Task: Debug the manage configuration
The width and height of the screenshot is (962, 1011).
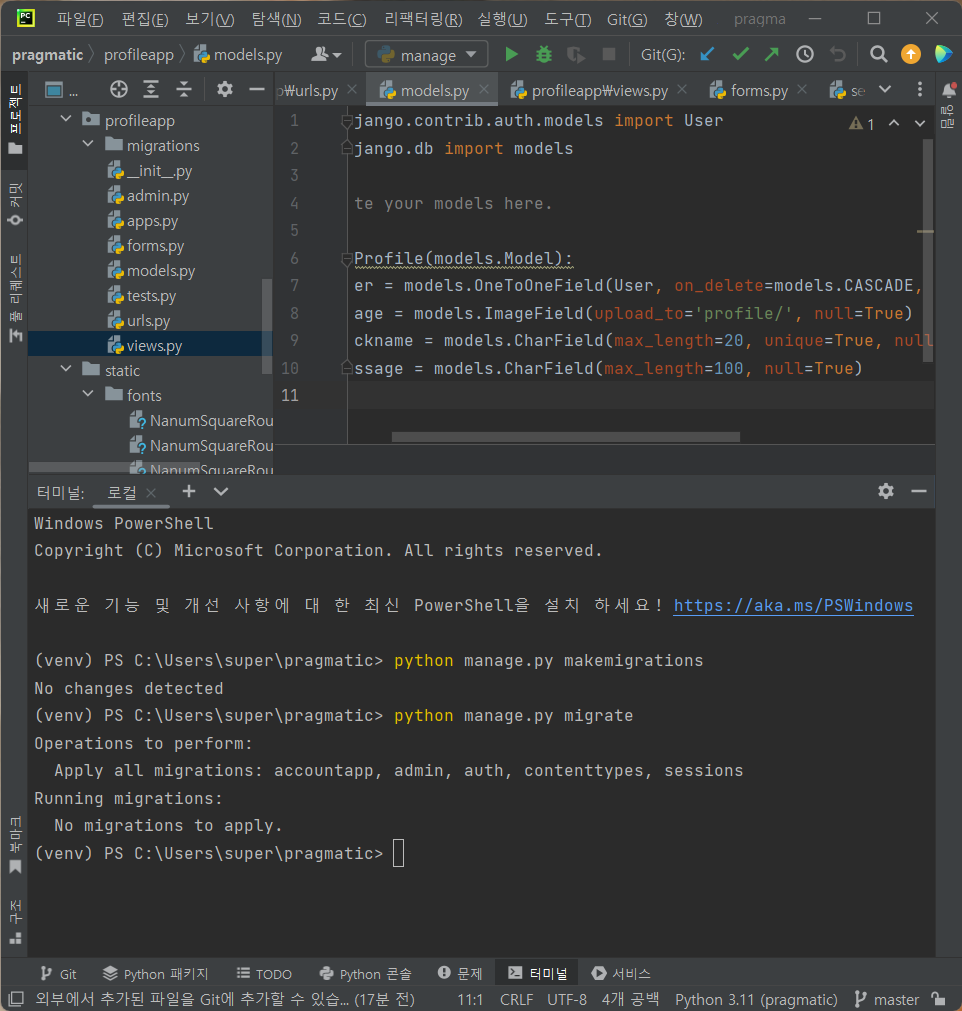Action: pos(544,55)
